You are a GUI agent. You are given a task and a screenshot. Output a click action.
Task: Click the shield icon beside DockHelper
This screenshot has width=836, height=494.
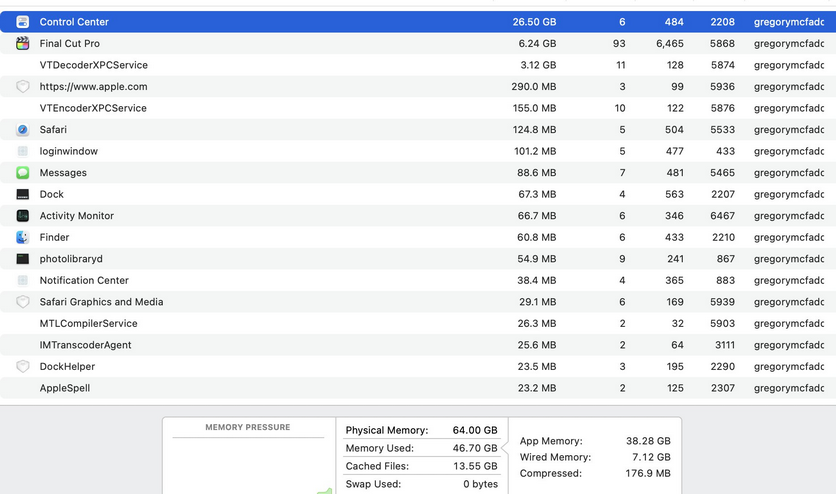(x=23, y=367)
